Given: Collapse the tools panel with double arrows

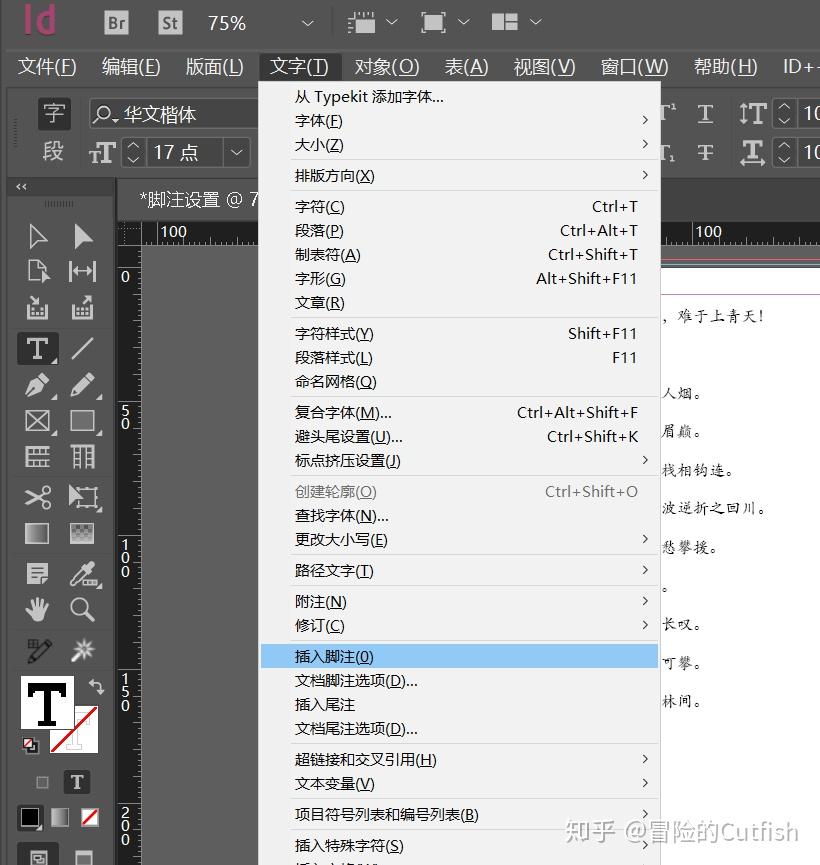Looking at the screenshot, I should (x=21, y=186).
